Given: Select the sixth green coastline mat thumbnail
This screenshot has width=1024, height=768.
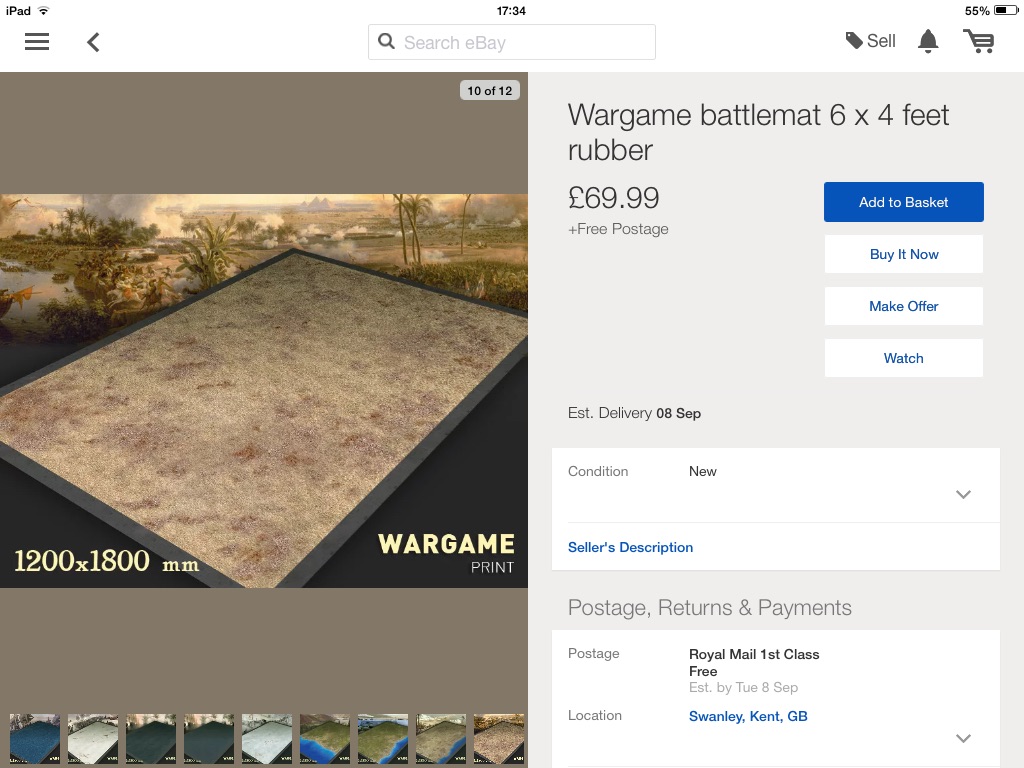Looking at the screenshot, I should coord(325,739).
